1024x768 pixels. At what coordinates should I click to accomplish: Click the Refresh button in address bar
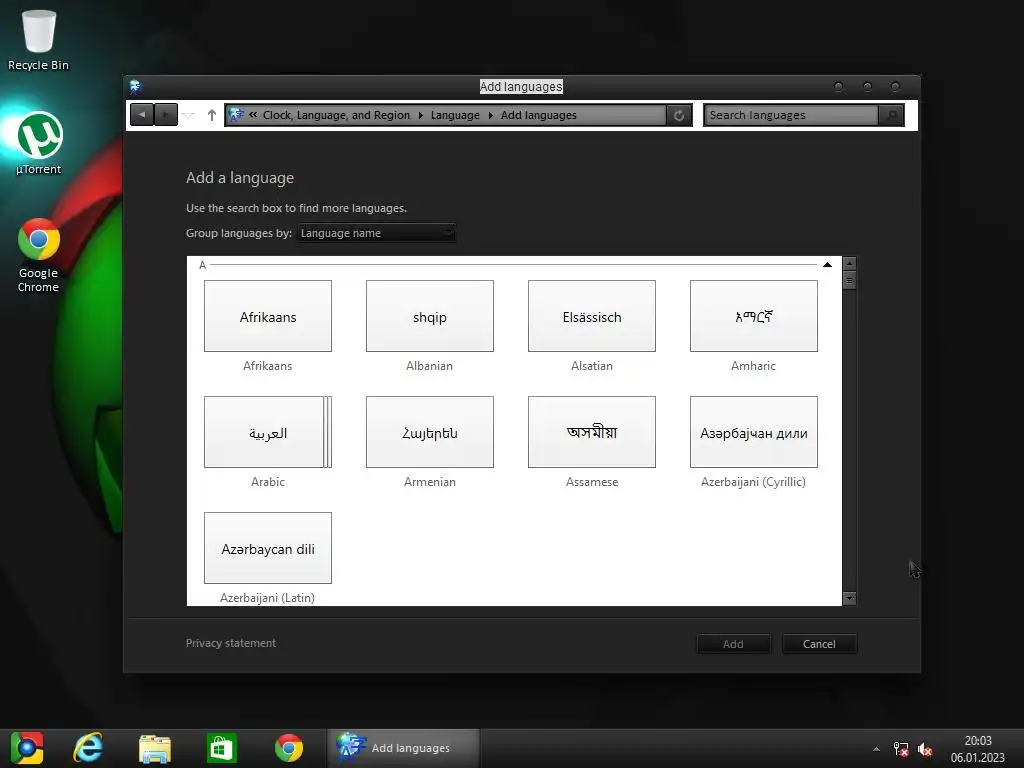[x=679, y=116]
